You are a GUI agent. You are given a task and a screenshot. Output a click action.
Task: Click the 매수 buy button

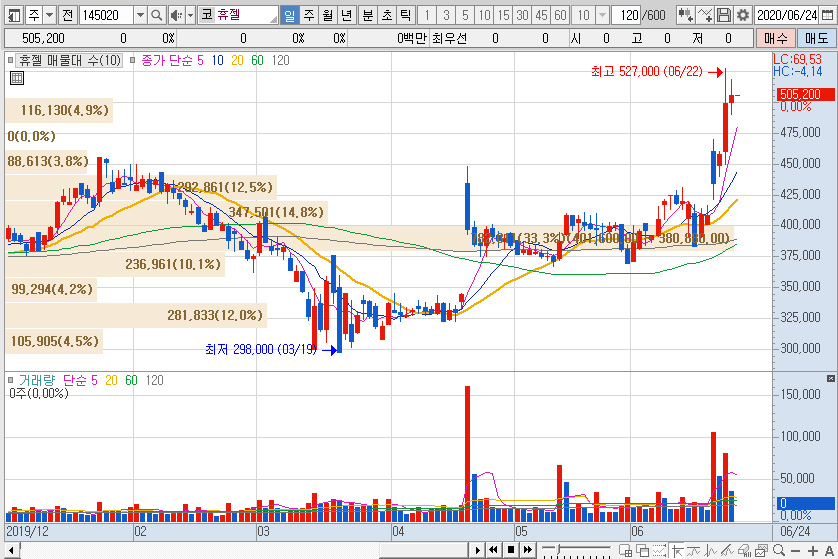pyautogui.click(x=775, y=38)
